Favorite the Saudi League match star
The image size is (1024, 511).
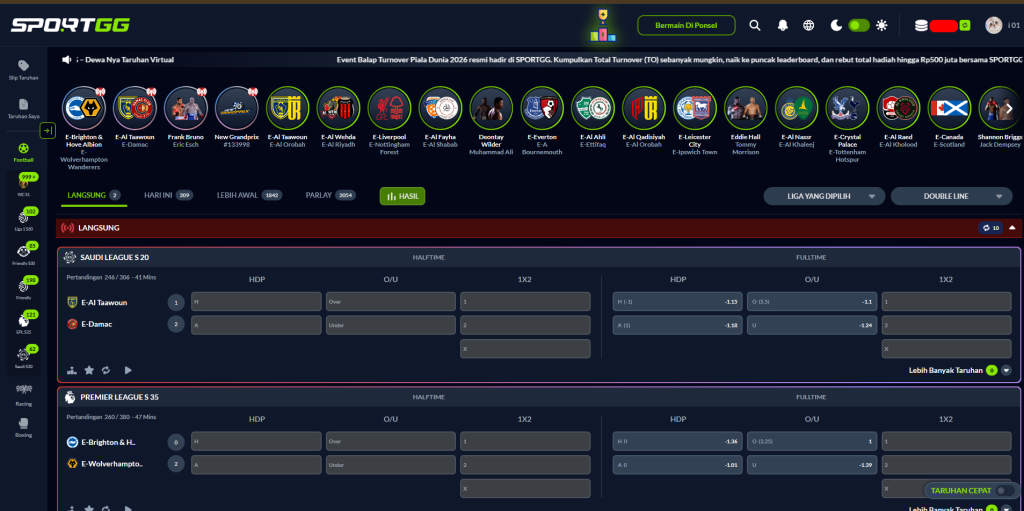[89, 370]
